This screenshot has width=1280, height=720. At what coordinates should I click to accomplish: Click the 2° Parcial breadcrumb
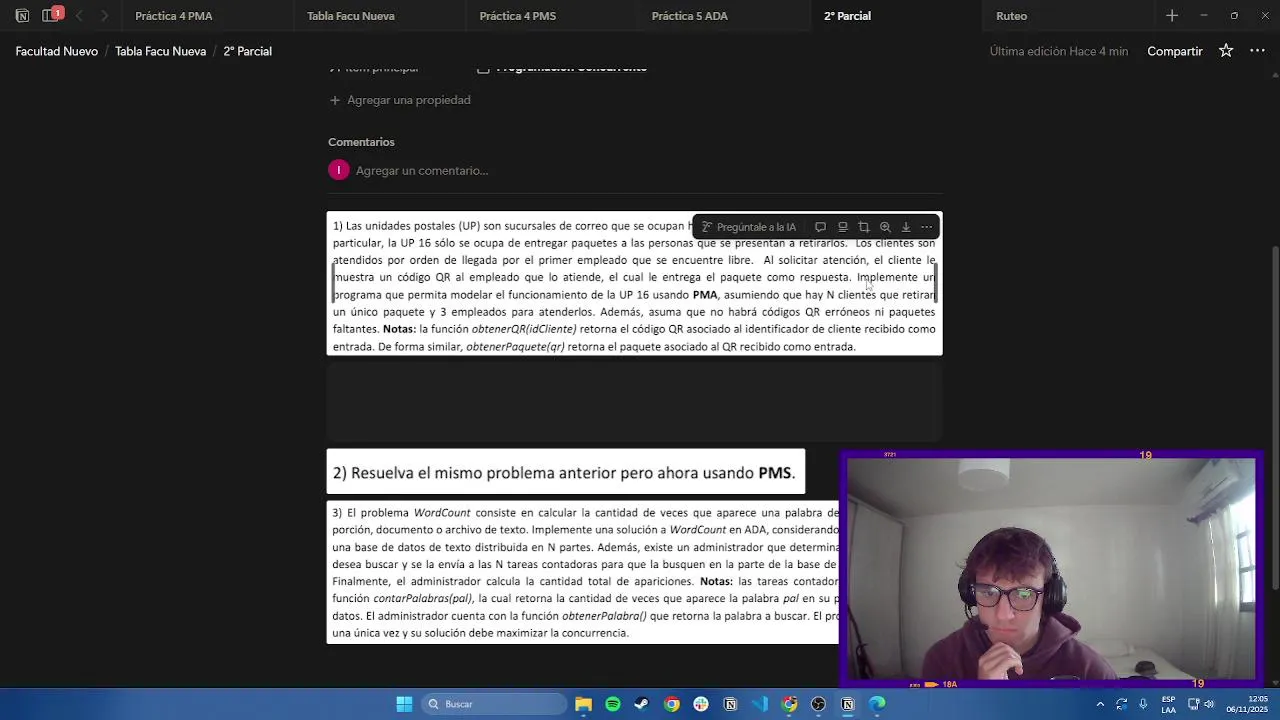click(247, 51)
